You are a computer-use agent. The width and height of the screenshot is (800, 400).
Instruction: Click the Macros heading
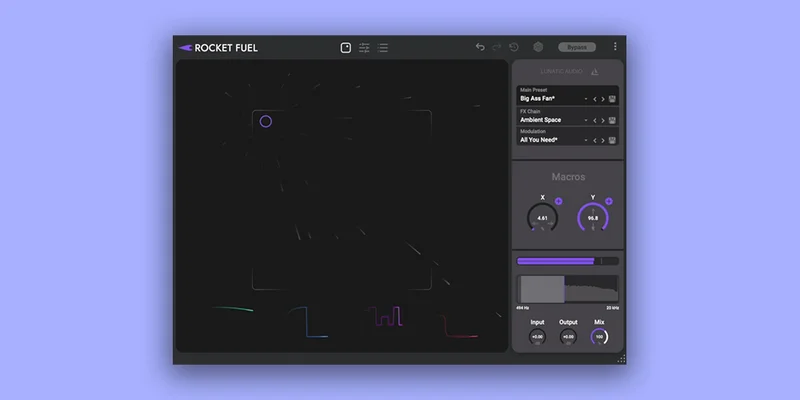(568, 177)
